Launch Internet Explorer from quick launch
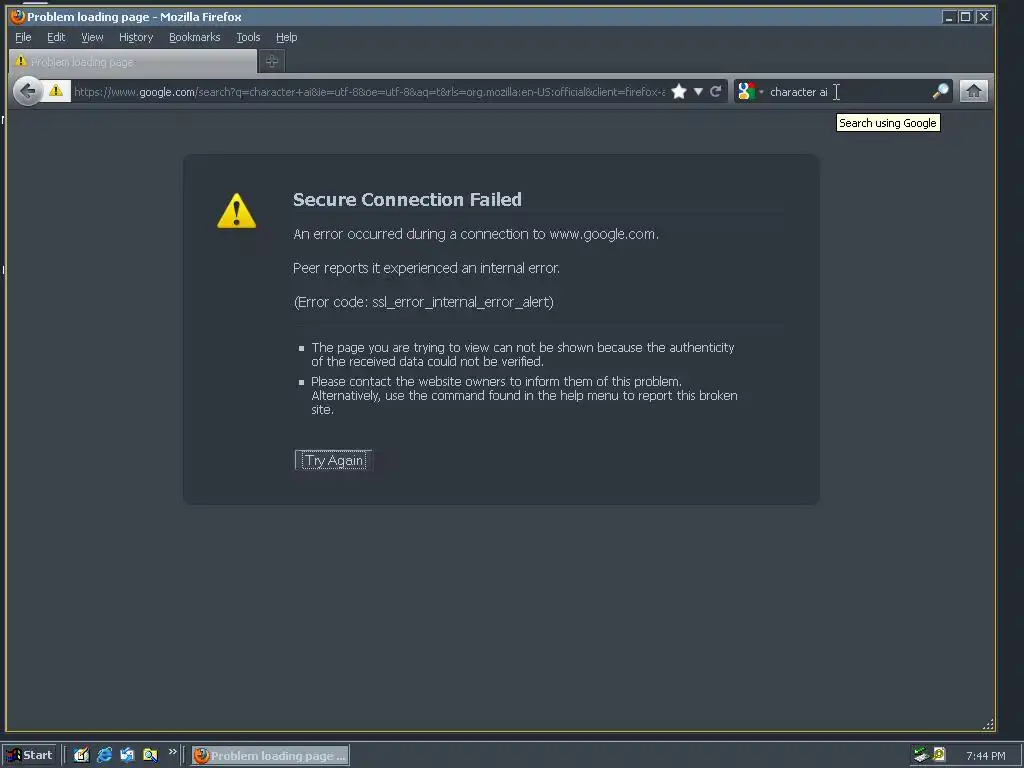Image resolution: width=1024 pixels, height=768 pixels. [104, 755]
